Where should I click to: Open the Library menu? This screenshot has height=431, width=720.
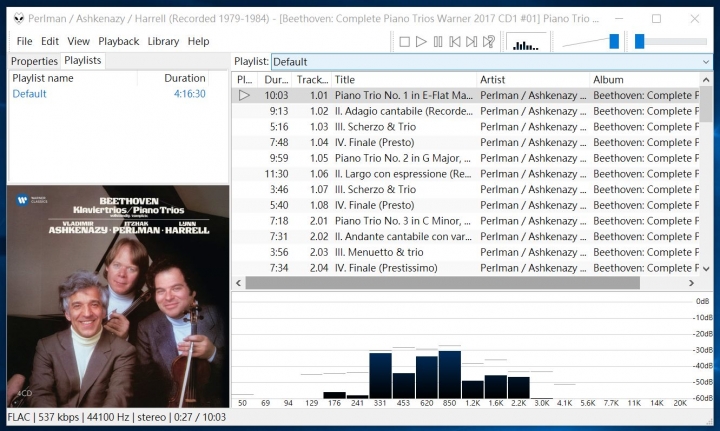click(x=163, y=41)
